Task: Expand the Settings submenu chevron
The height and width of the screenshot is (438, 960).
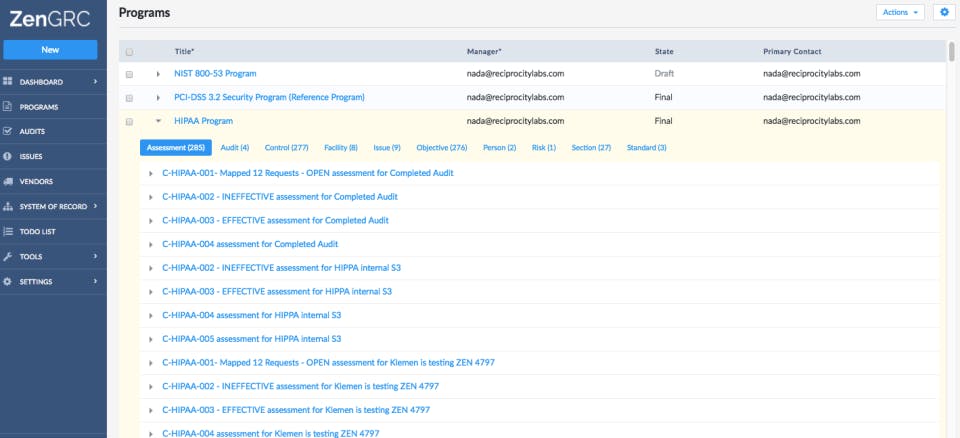Action: (95, 281)
